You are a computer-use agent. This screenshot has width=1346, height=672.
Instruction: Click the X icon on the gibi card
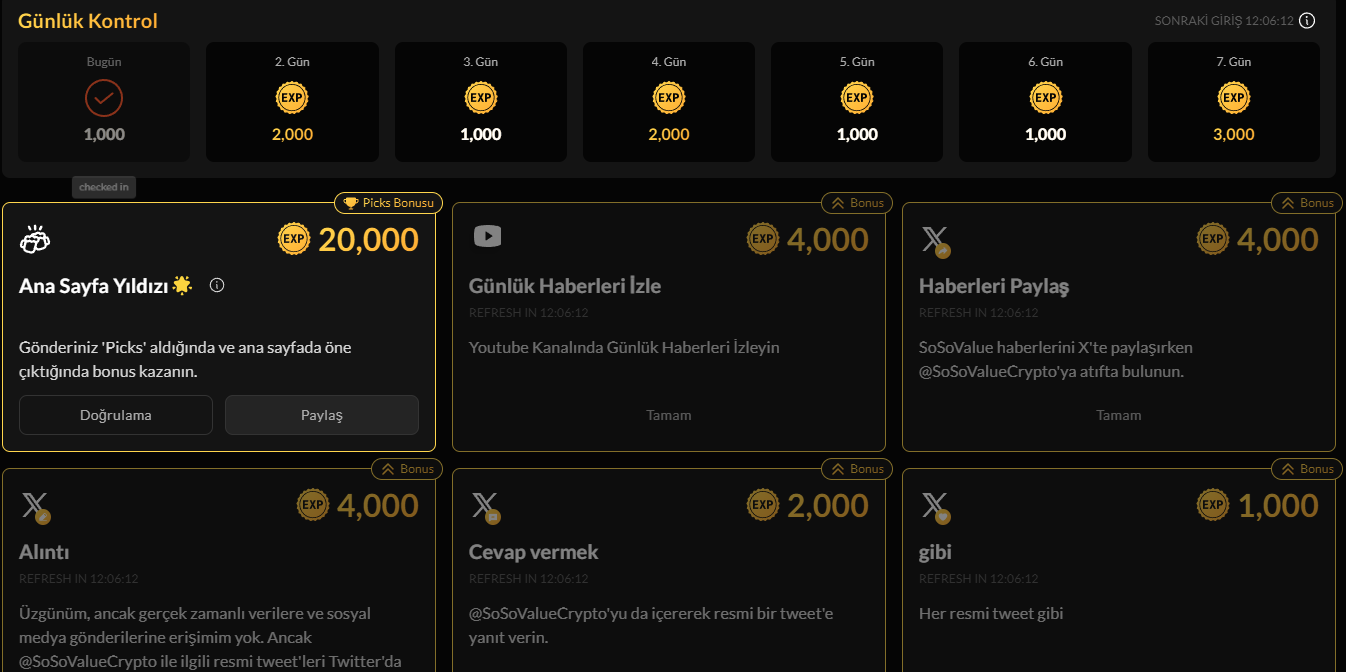tap(934, 506)
